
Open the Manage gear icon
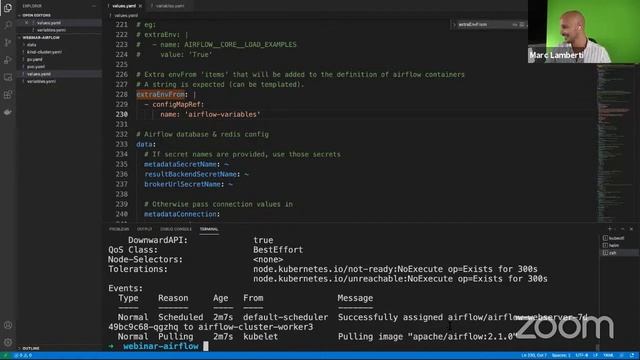(x=8, y=342)
